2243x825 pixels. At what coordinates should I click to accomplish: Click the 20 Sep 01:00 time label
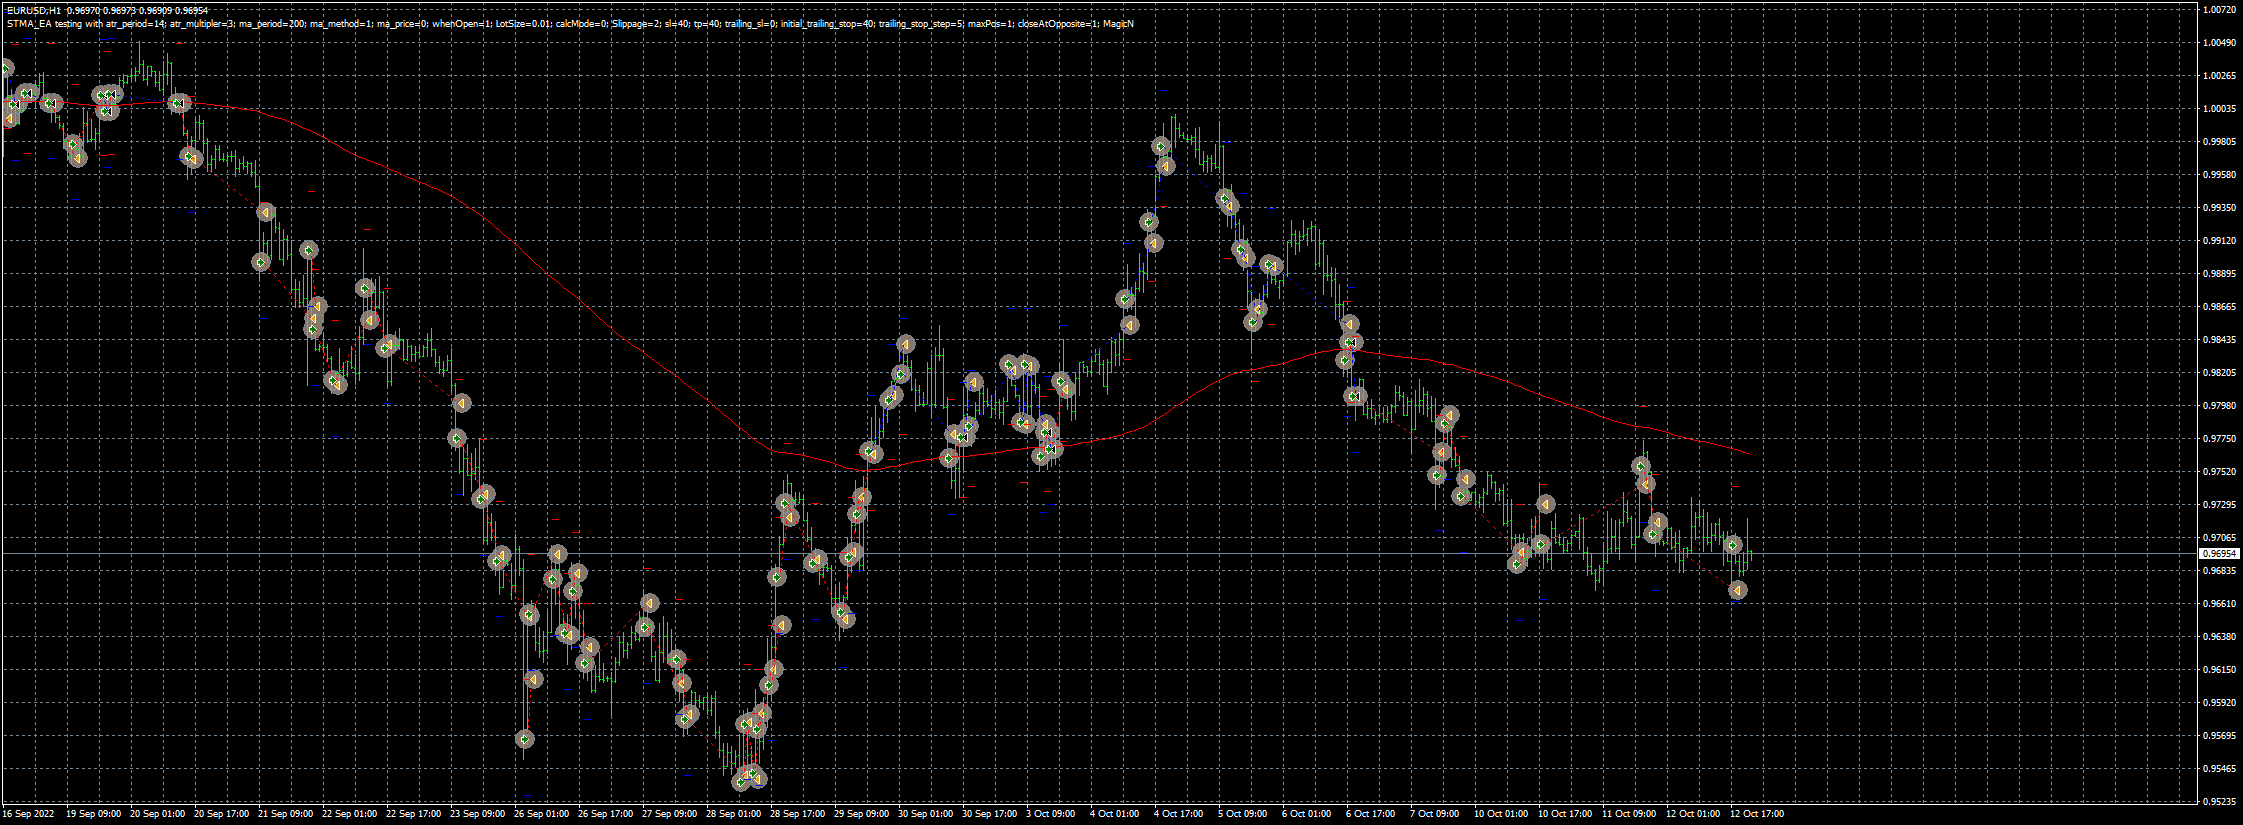[x=157, y=814]
